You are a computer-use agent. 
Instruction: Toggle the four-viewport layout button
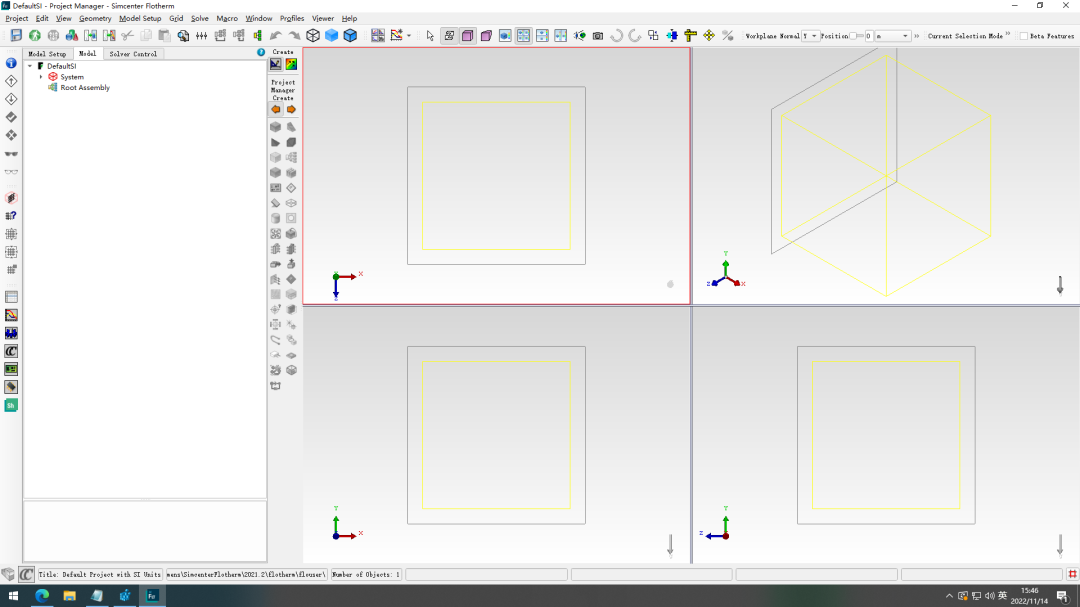click(523, 35)
